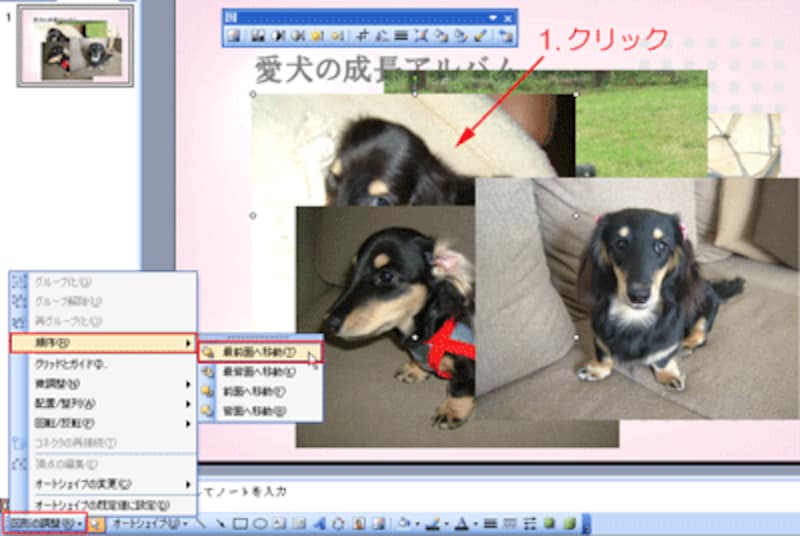Select the Arrow drawing tool
800x536 pixels.
220,524
